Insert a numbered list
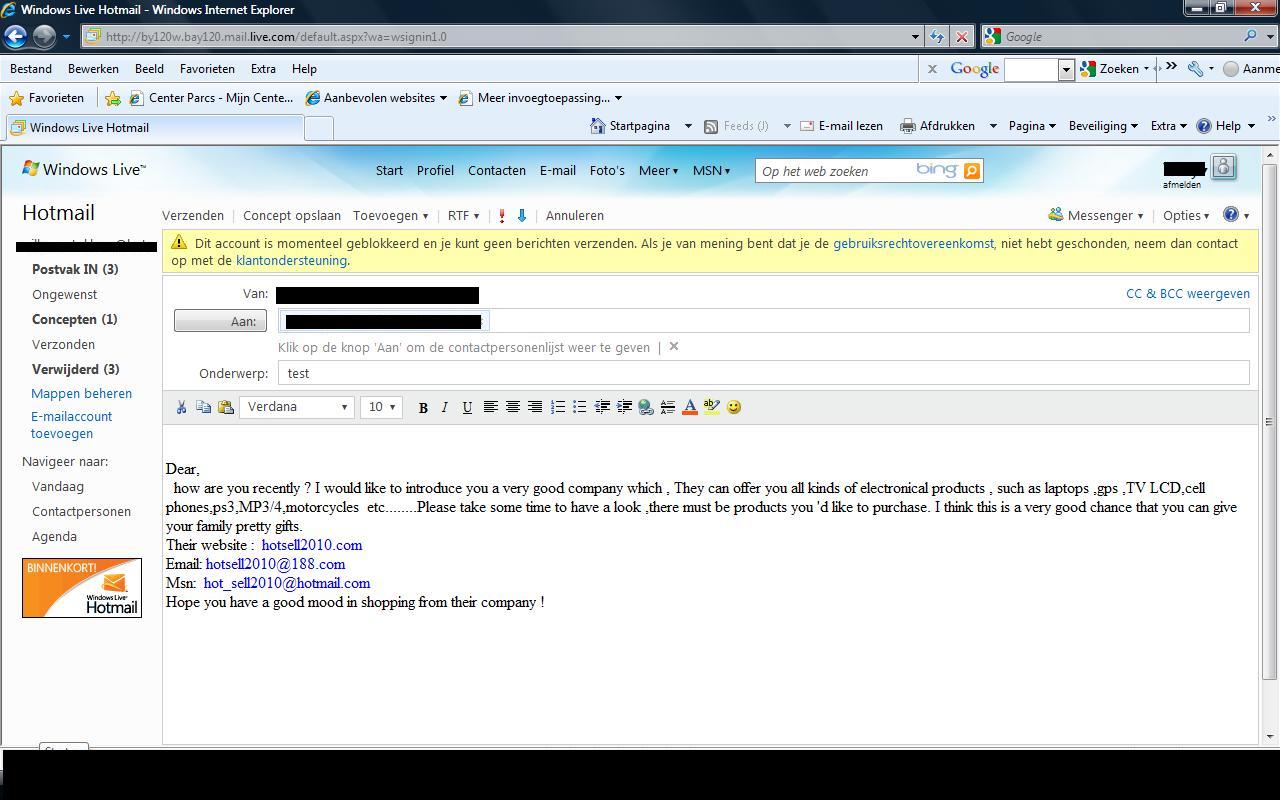Viewport: 1280px width, 800px height. [x=558, y=407]
